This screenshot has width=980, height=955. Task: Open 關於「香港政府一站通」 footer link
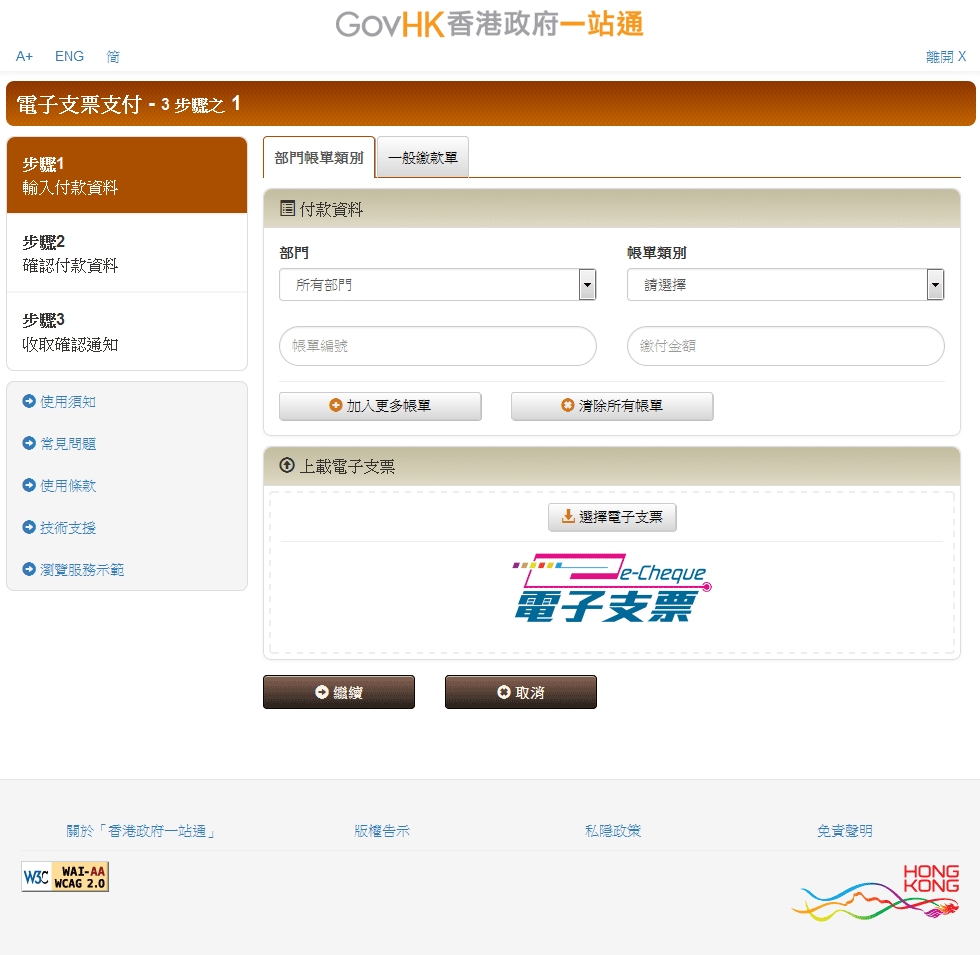141,831
